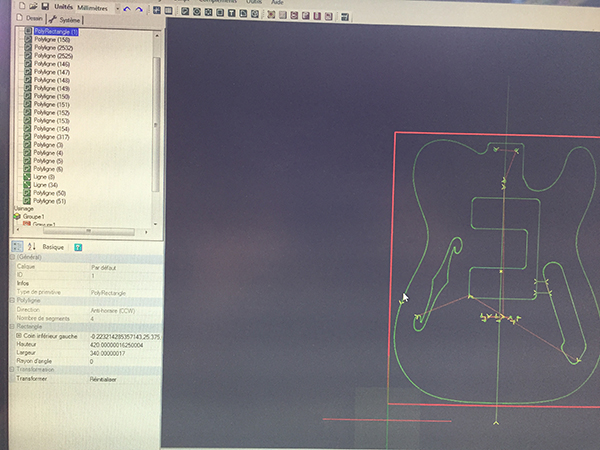
Task: Save the drawing with the floppy icon
Action: [x=45, y=6]
